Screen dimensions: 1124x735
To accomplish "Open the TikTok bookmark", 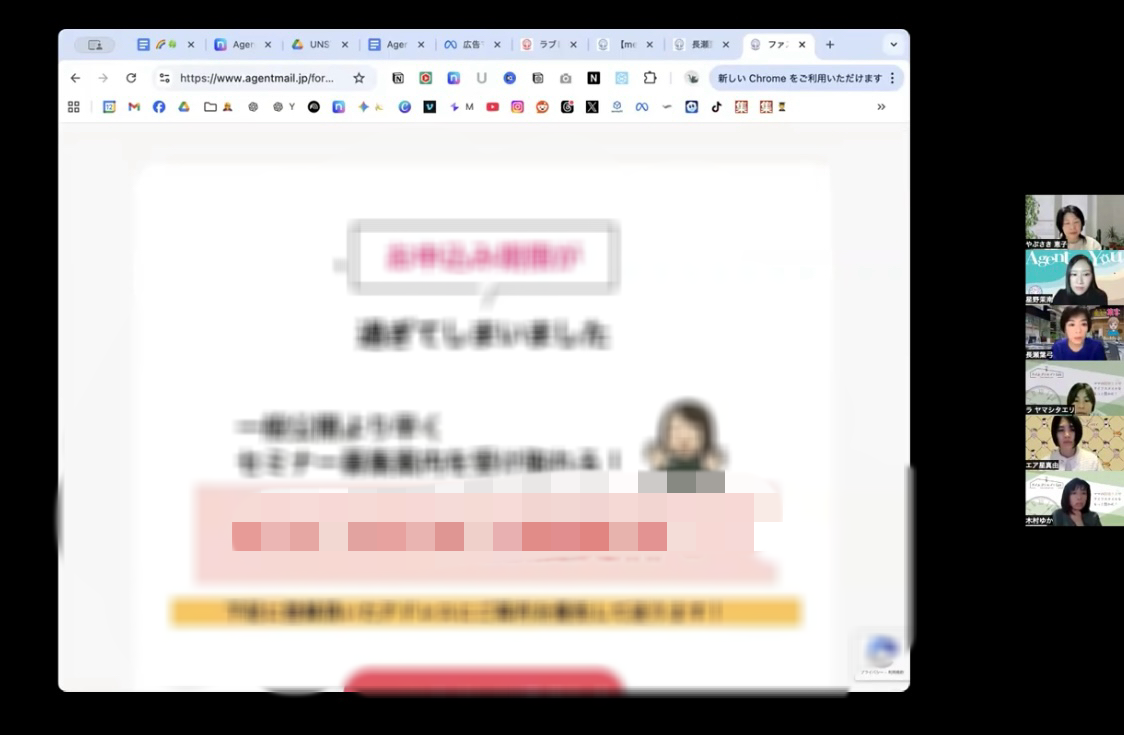I will coord(716,107).
